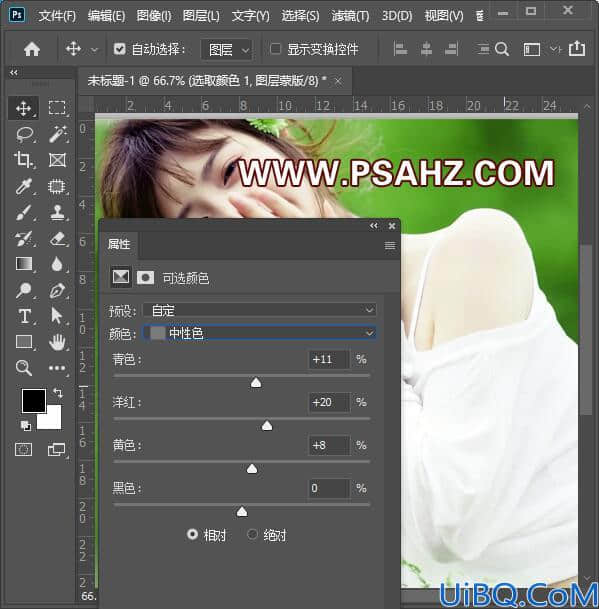Select the Rectangular Marquee tool
The height and width of the screenshot is (609, 599).
coord(57,108)
